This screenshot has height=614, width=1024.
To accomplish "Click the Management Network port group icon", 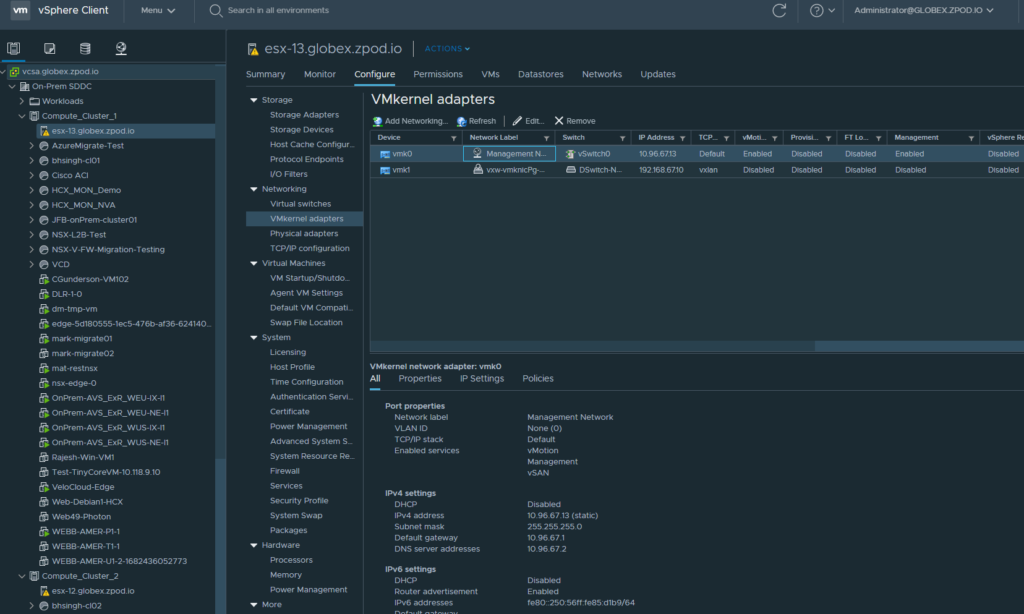I will [477, 154].
